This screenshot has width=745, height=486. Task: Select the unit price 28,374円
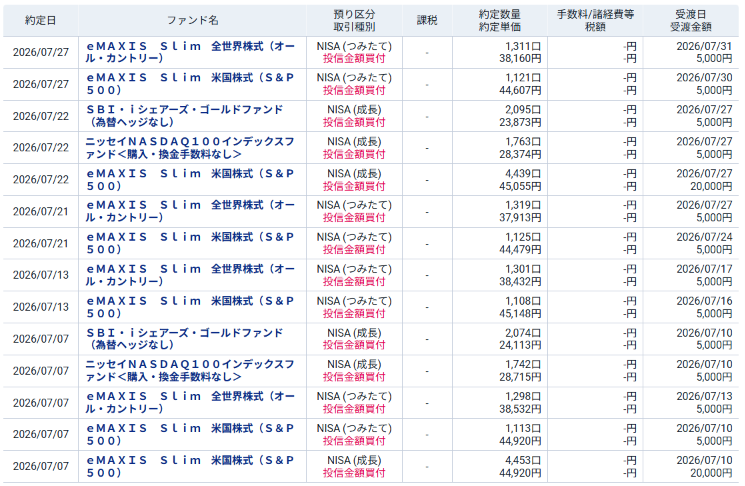[520, 154]
